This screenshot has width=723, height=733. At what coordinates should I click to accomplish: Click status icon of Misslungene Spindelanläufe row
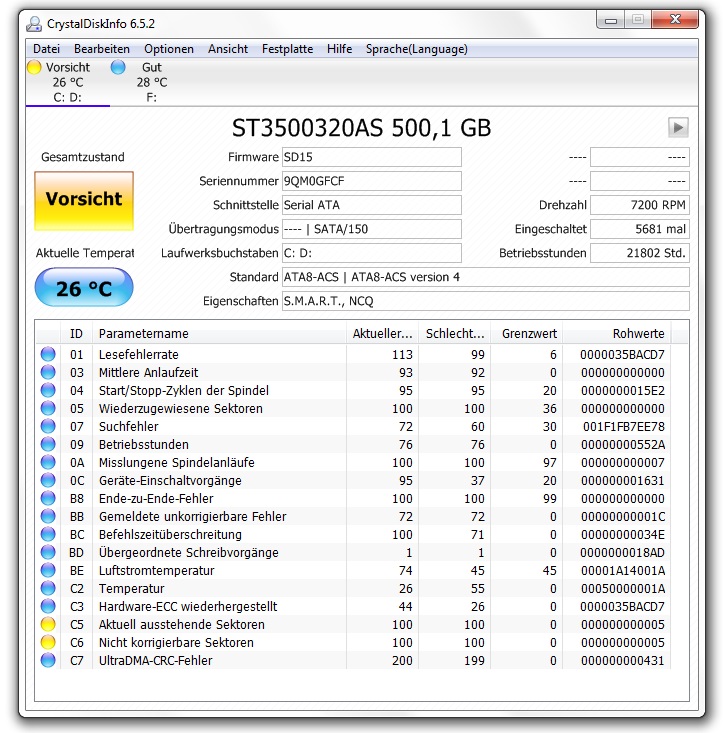click(48, 462)
